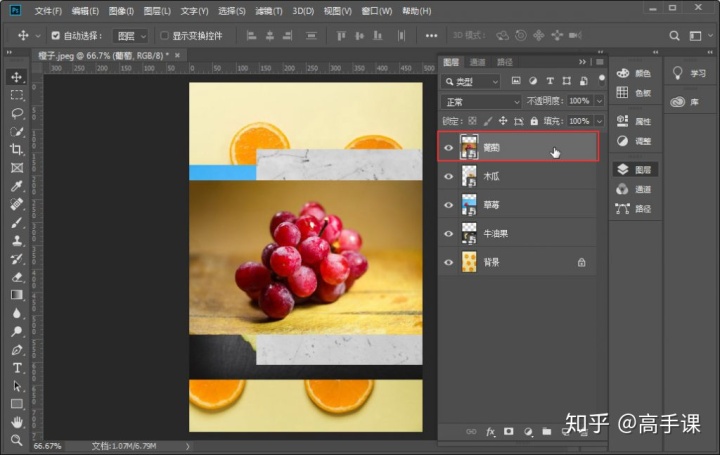Select the Eraser tool
This screenshot has width=720, height=455.
17,277
